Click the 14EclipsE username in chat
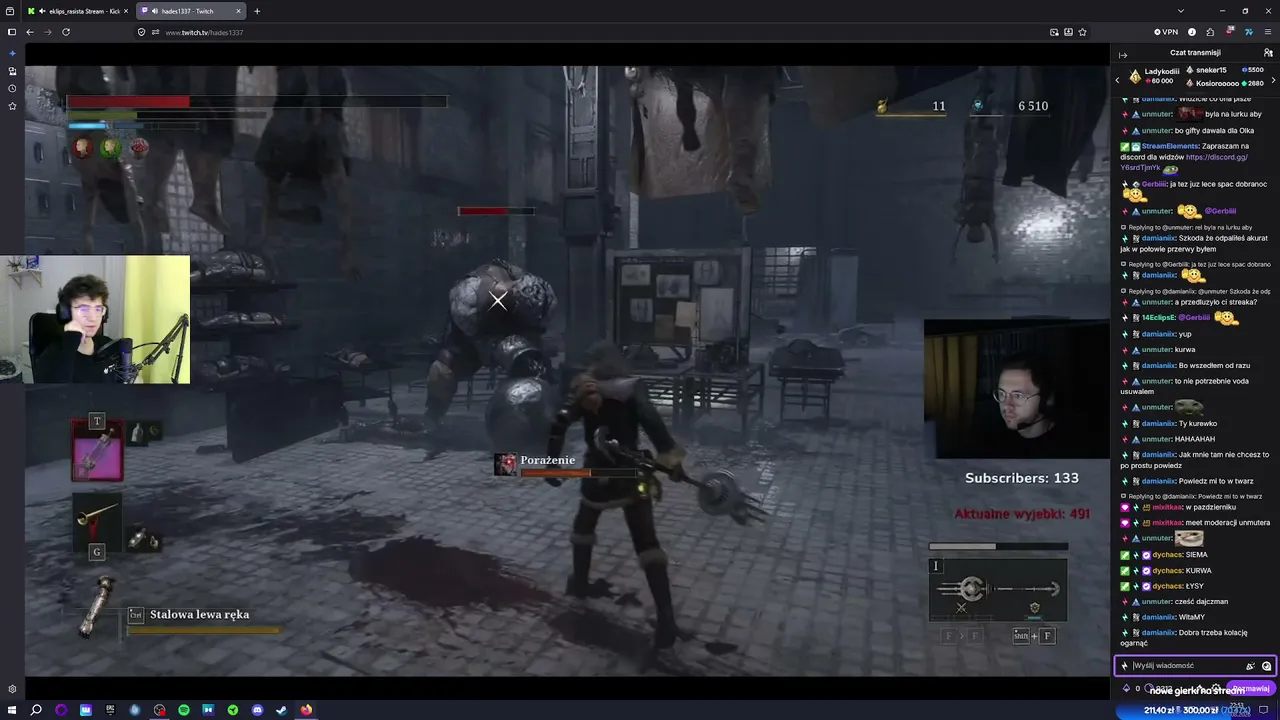 (x=1157, y=317)
